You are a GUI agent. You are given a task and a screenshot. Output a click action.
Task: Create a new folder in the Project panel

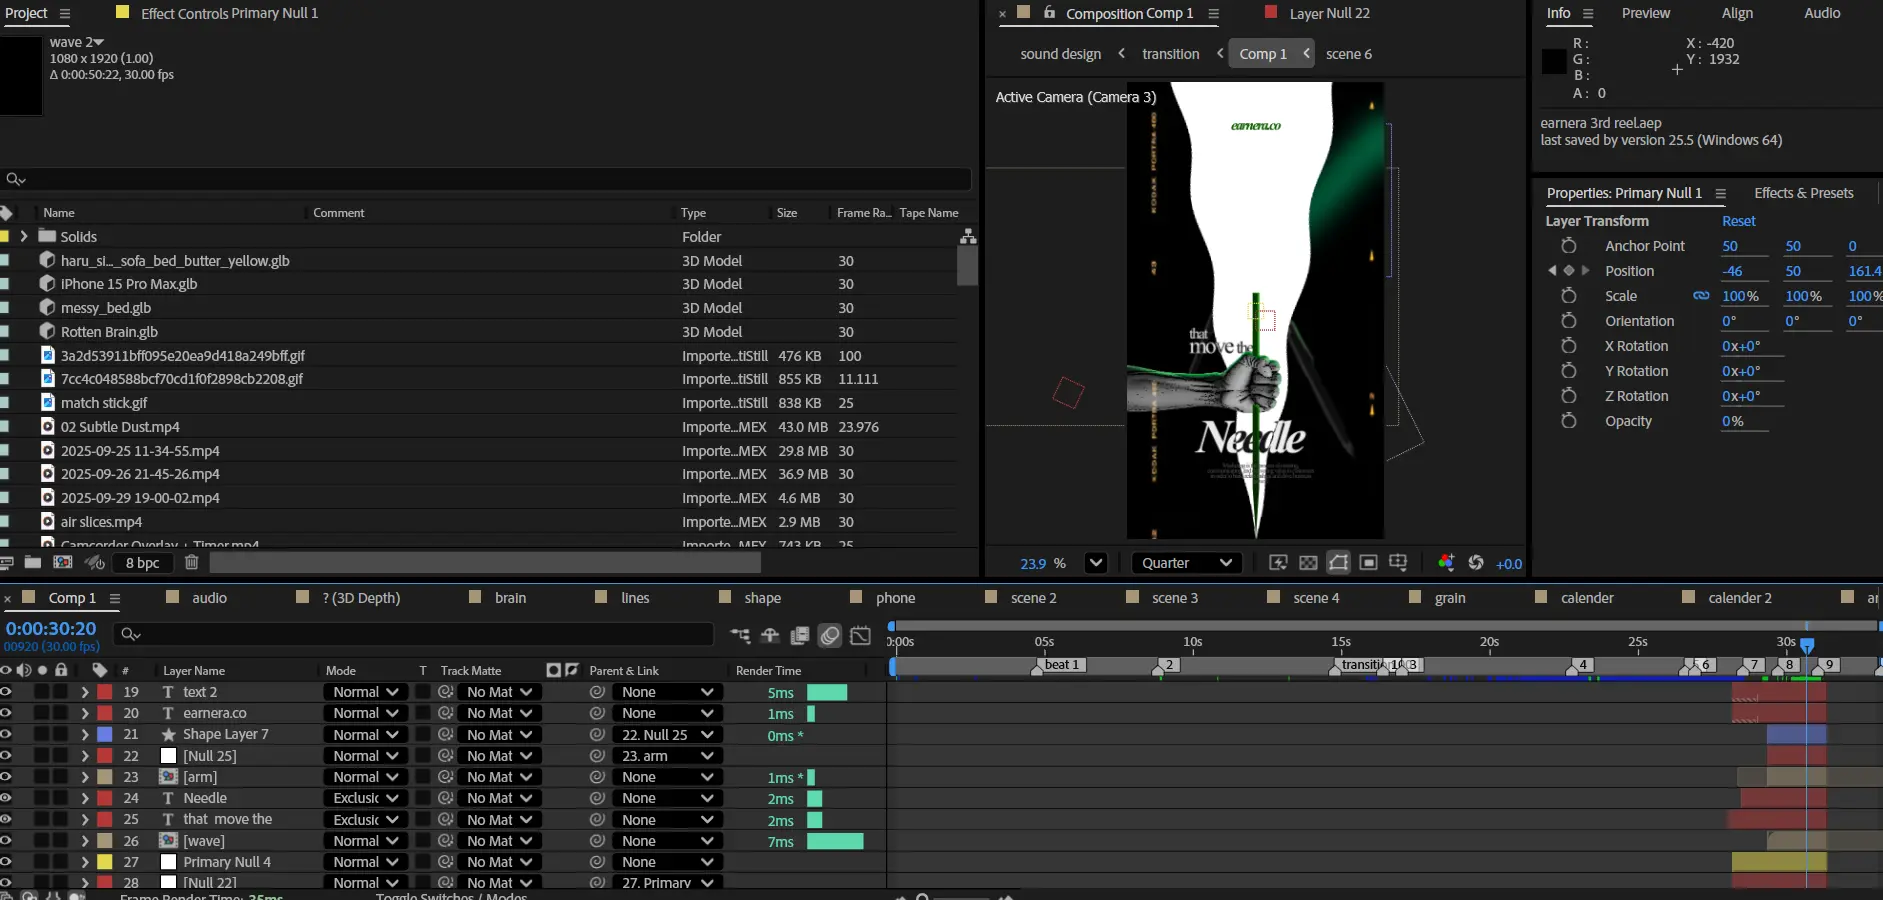click(33, 563)
